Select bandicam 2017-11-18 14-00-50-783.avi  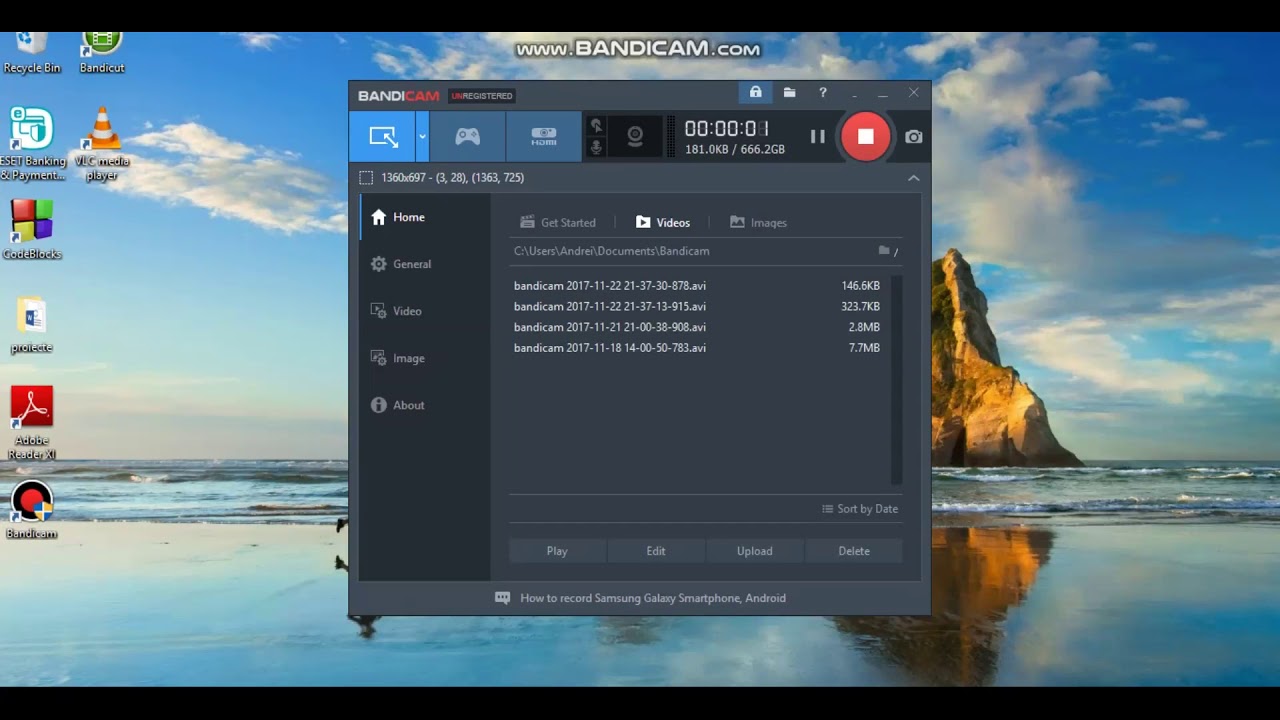[697, 348]
